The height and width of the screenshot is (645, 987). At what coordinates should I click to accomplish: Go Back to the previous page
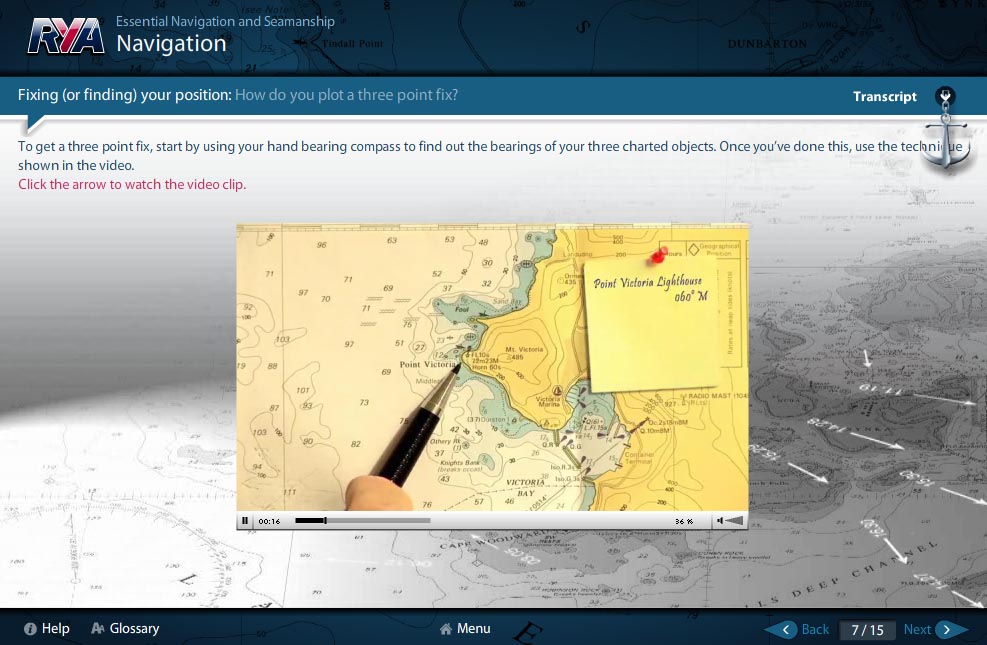tap(815, 629)
